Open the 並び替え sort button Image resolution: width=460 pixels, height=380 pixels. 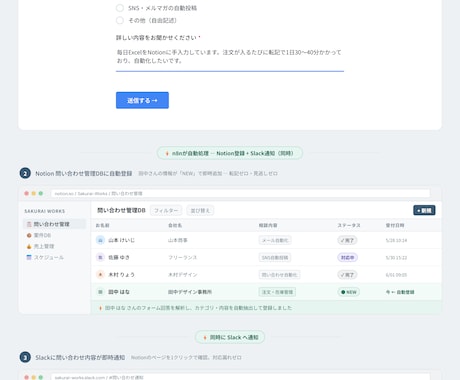pos(200,211)
